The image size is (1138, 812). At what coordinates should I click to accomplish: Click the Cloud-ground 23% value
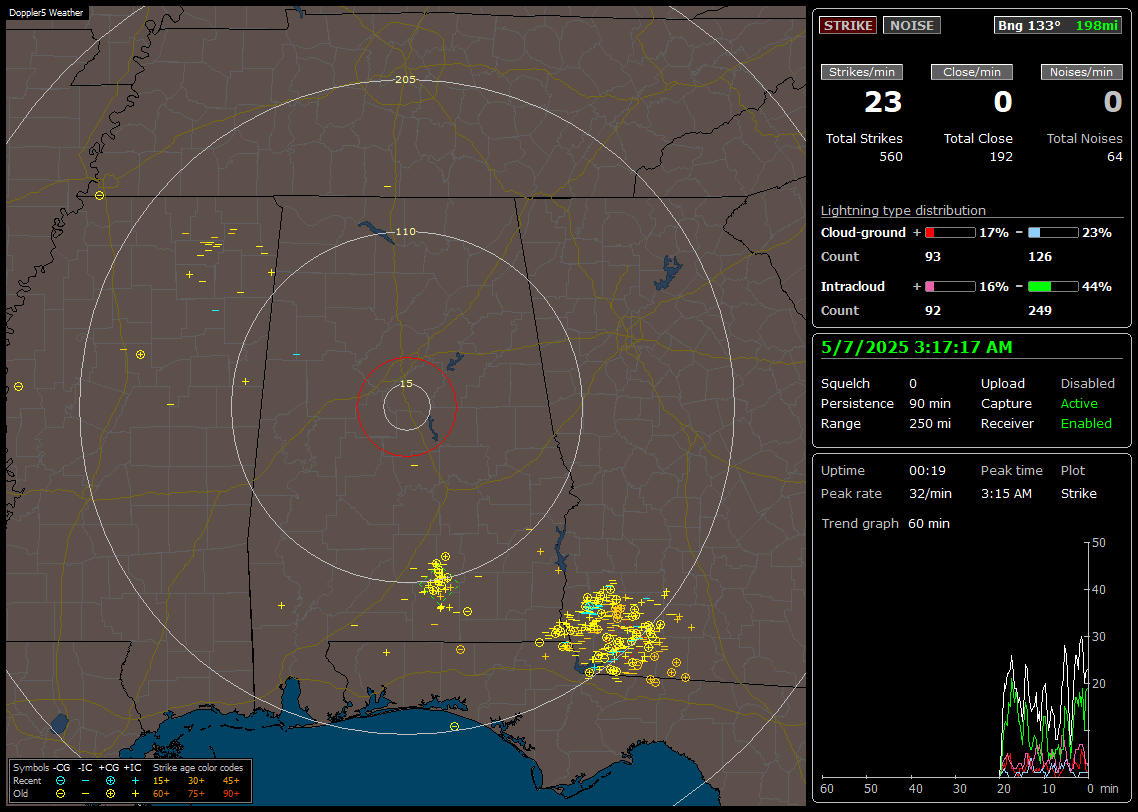1097,233
